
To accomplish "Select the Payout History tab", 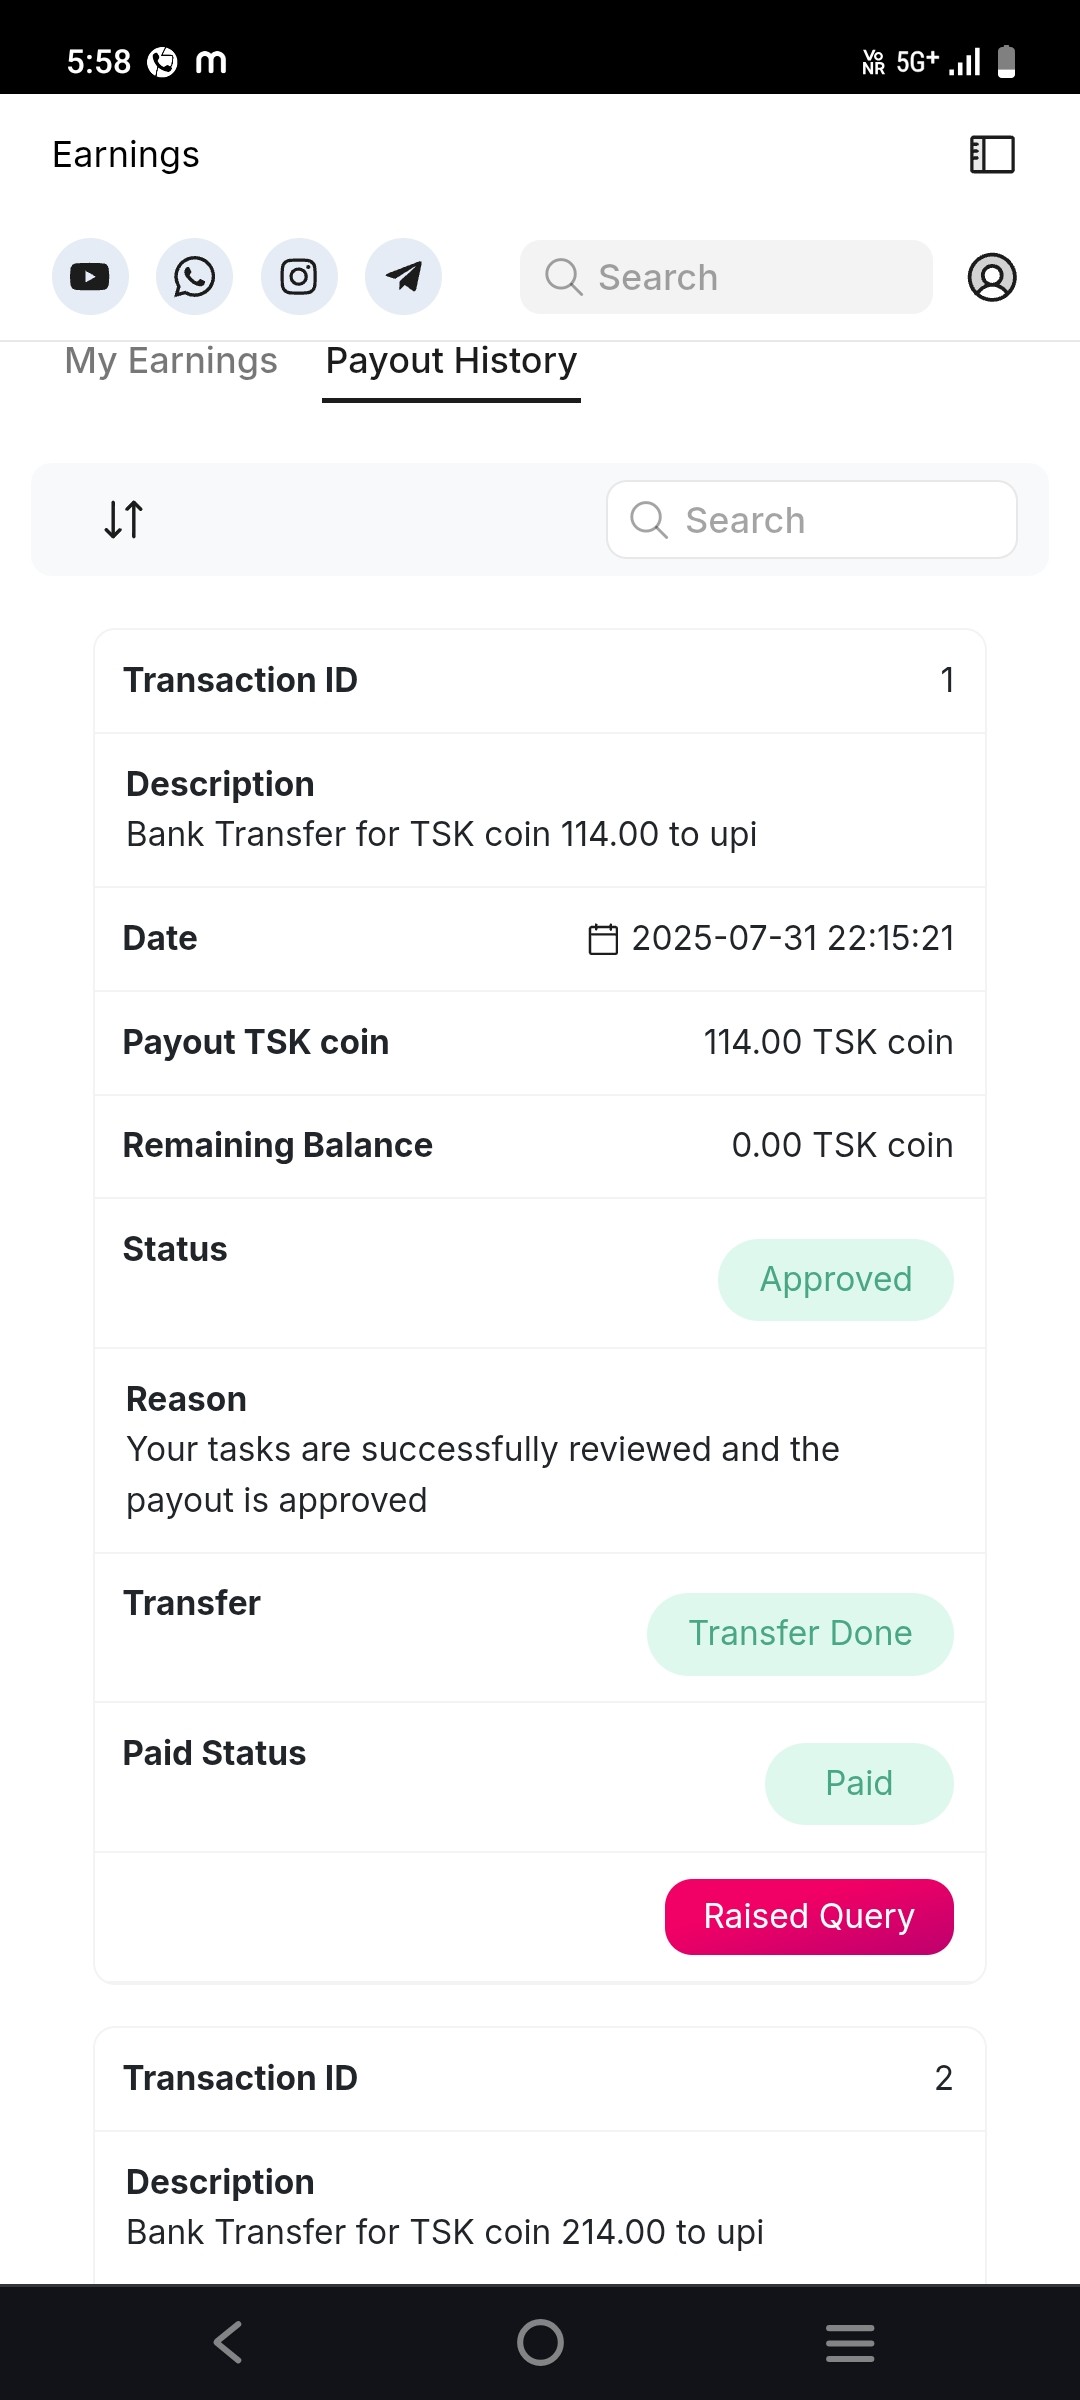I will (x=451, y=361).
